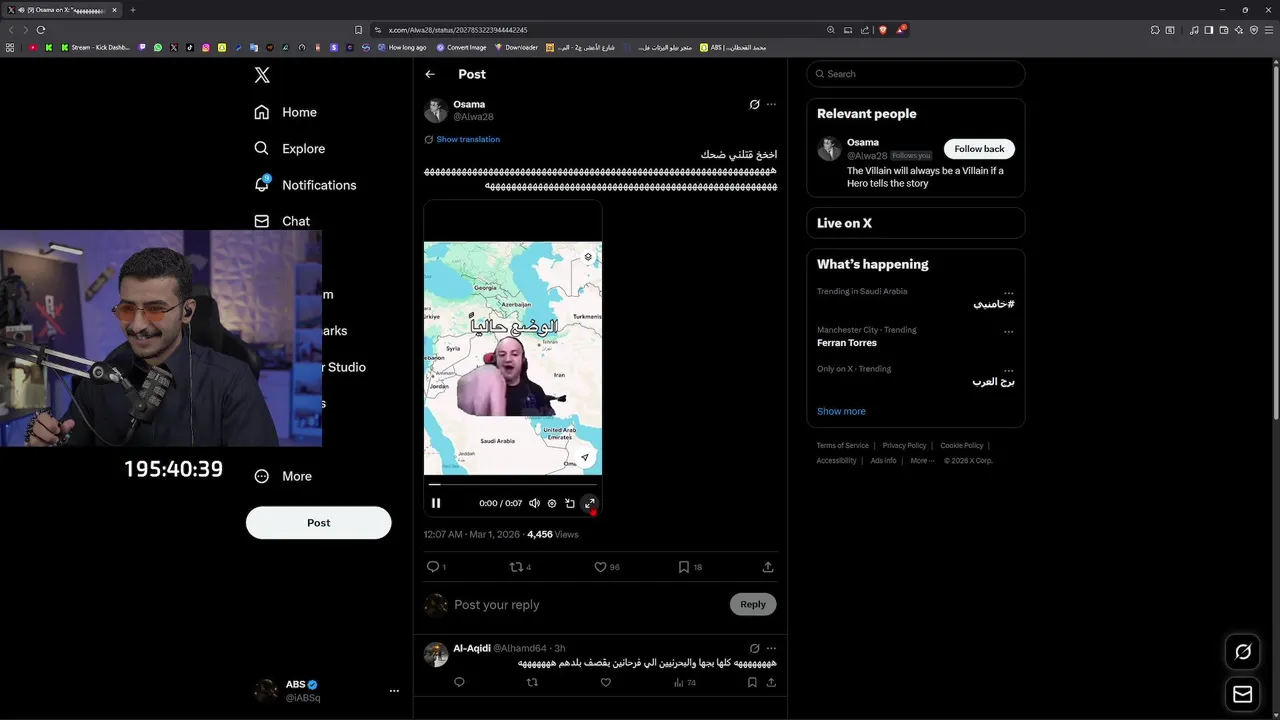
Task: Open Al-Aqidi's profile name
Action: tap(472, 648)
